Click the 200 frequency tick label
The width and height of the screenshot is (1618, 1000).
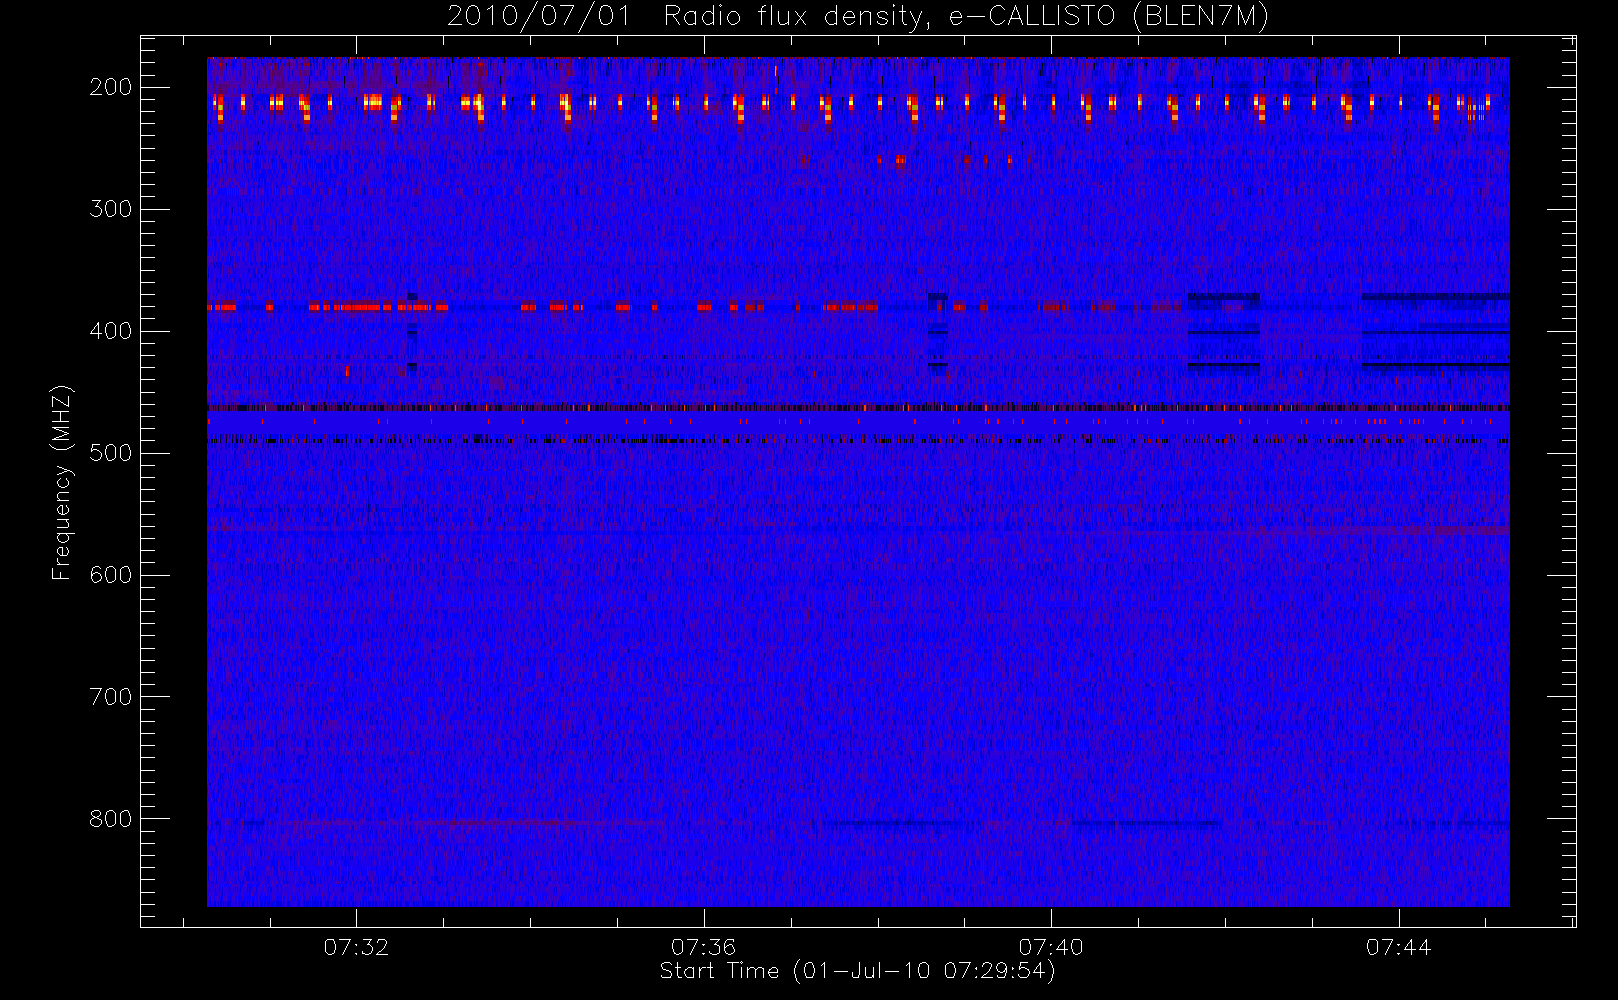coord(111,87)
